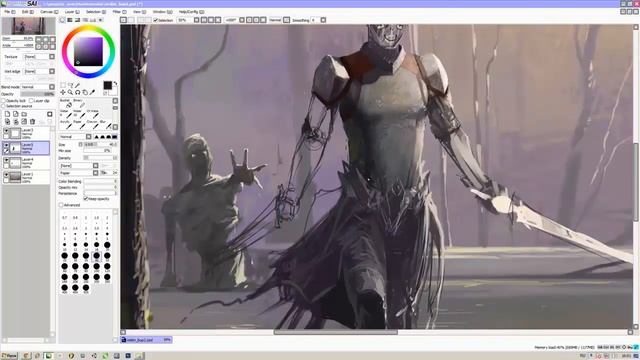The width and height of the screenshot is (640, 360).
Task: Select the rectangular selection tool
Action: (x=63, y=85)
